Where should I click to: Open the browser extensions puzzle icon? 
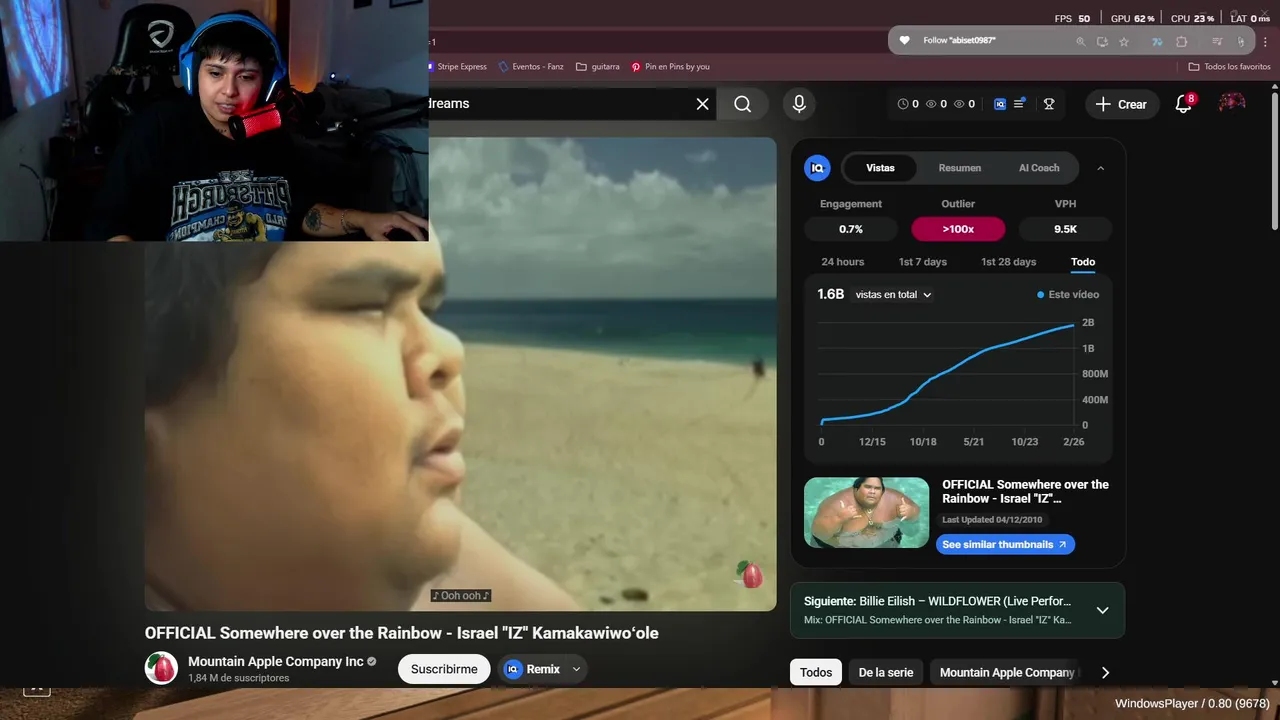tap(1182, 42)
